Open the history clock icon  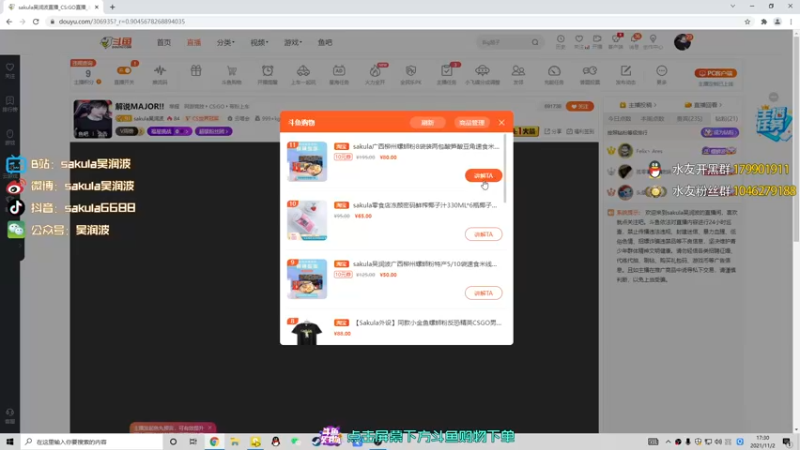560,41
